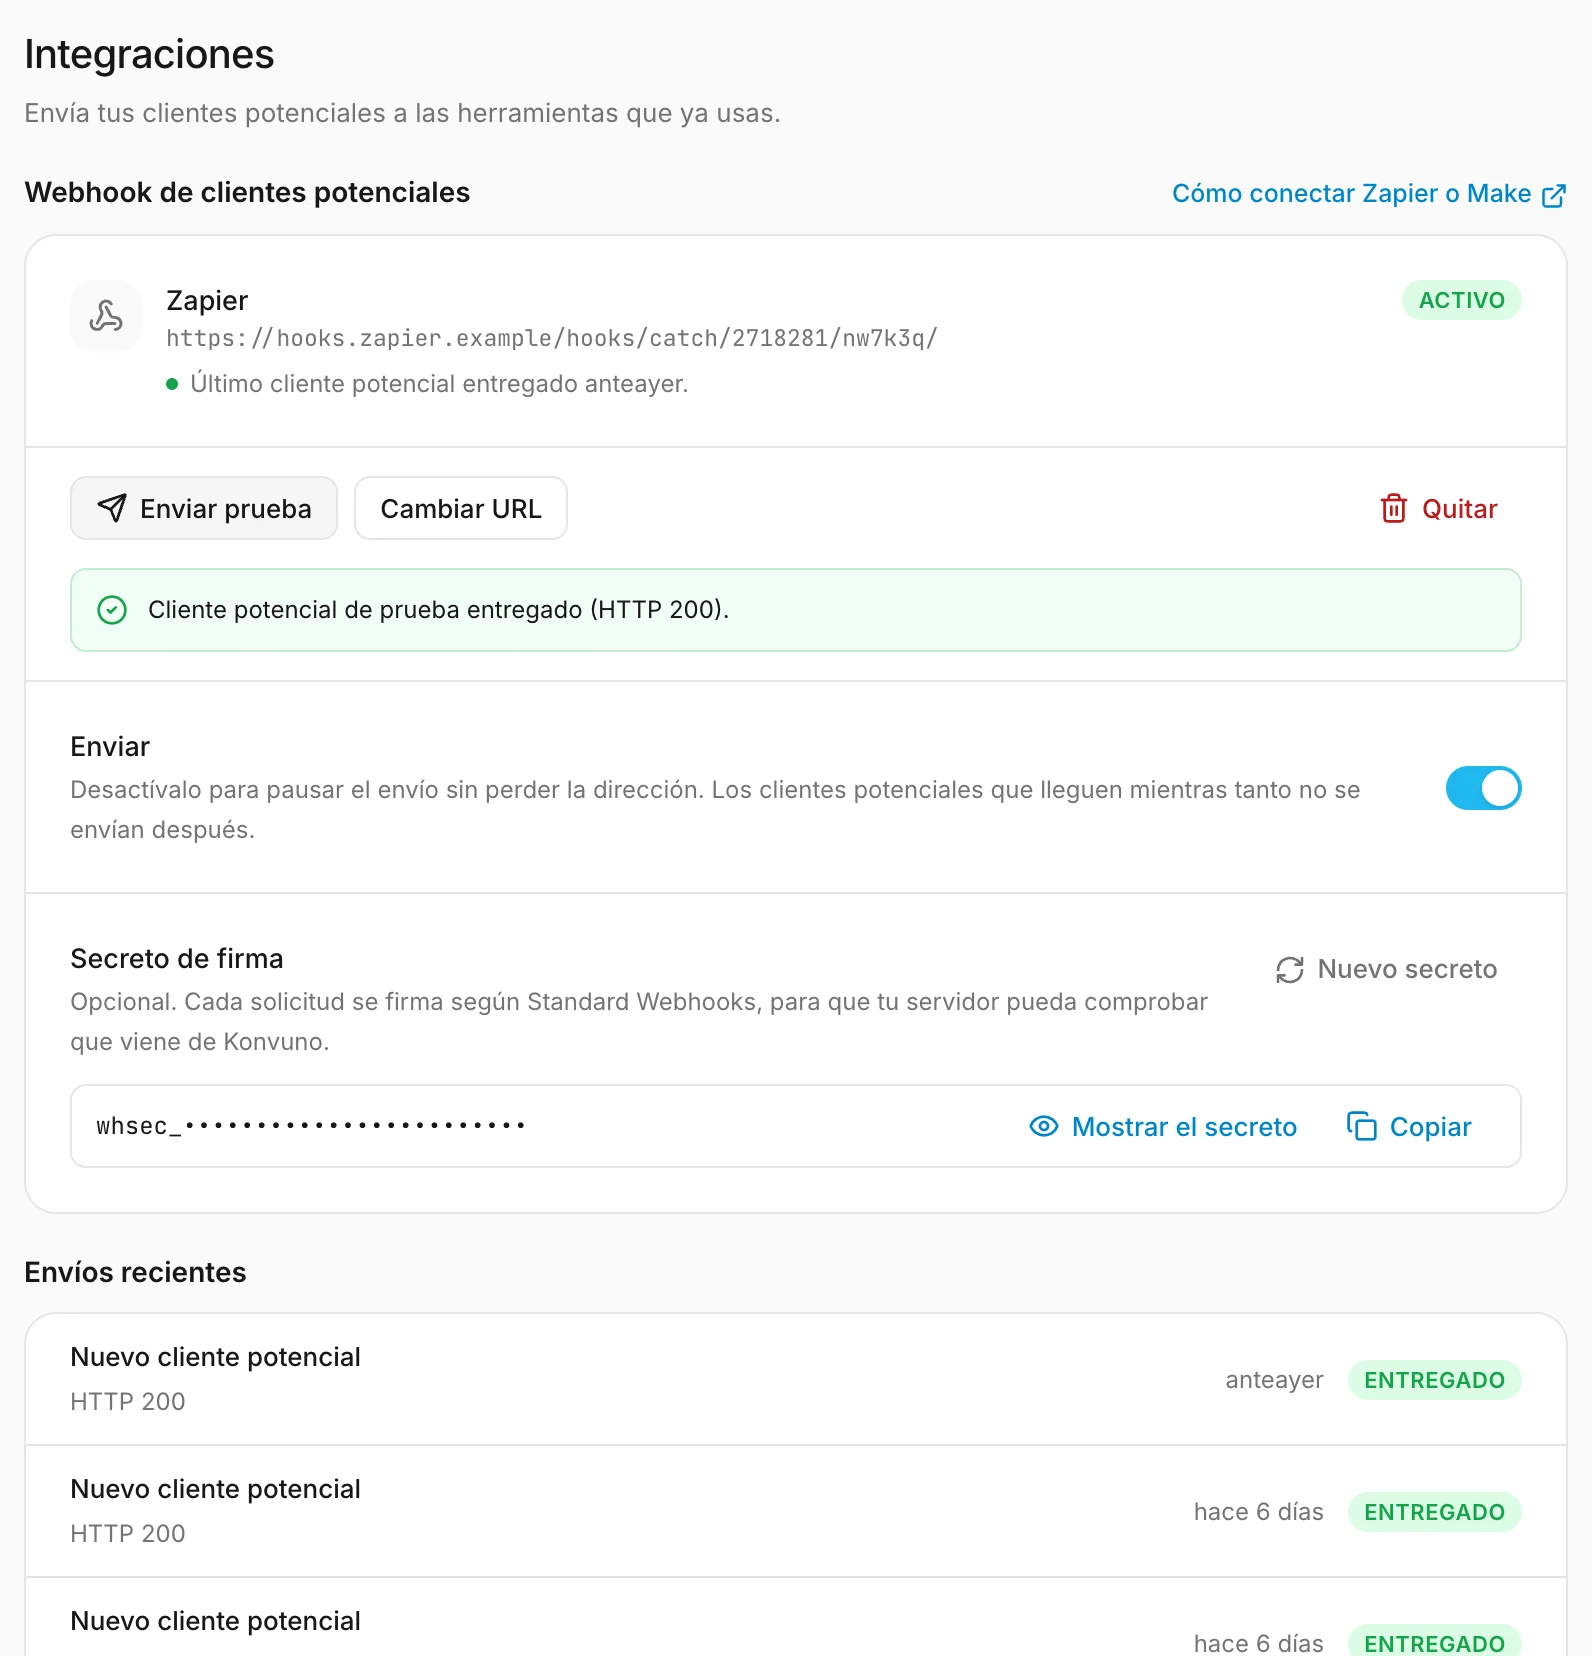Image resolution: width=1592 pixels, height=1656 pixels.
Task: Click the Zapier webhook icon
Action: pyautogui.click(x=106, y=316)
